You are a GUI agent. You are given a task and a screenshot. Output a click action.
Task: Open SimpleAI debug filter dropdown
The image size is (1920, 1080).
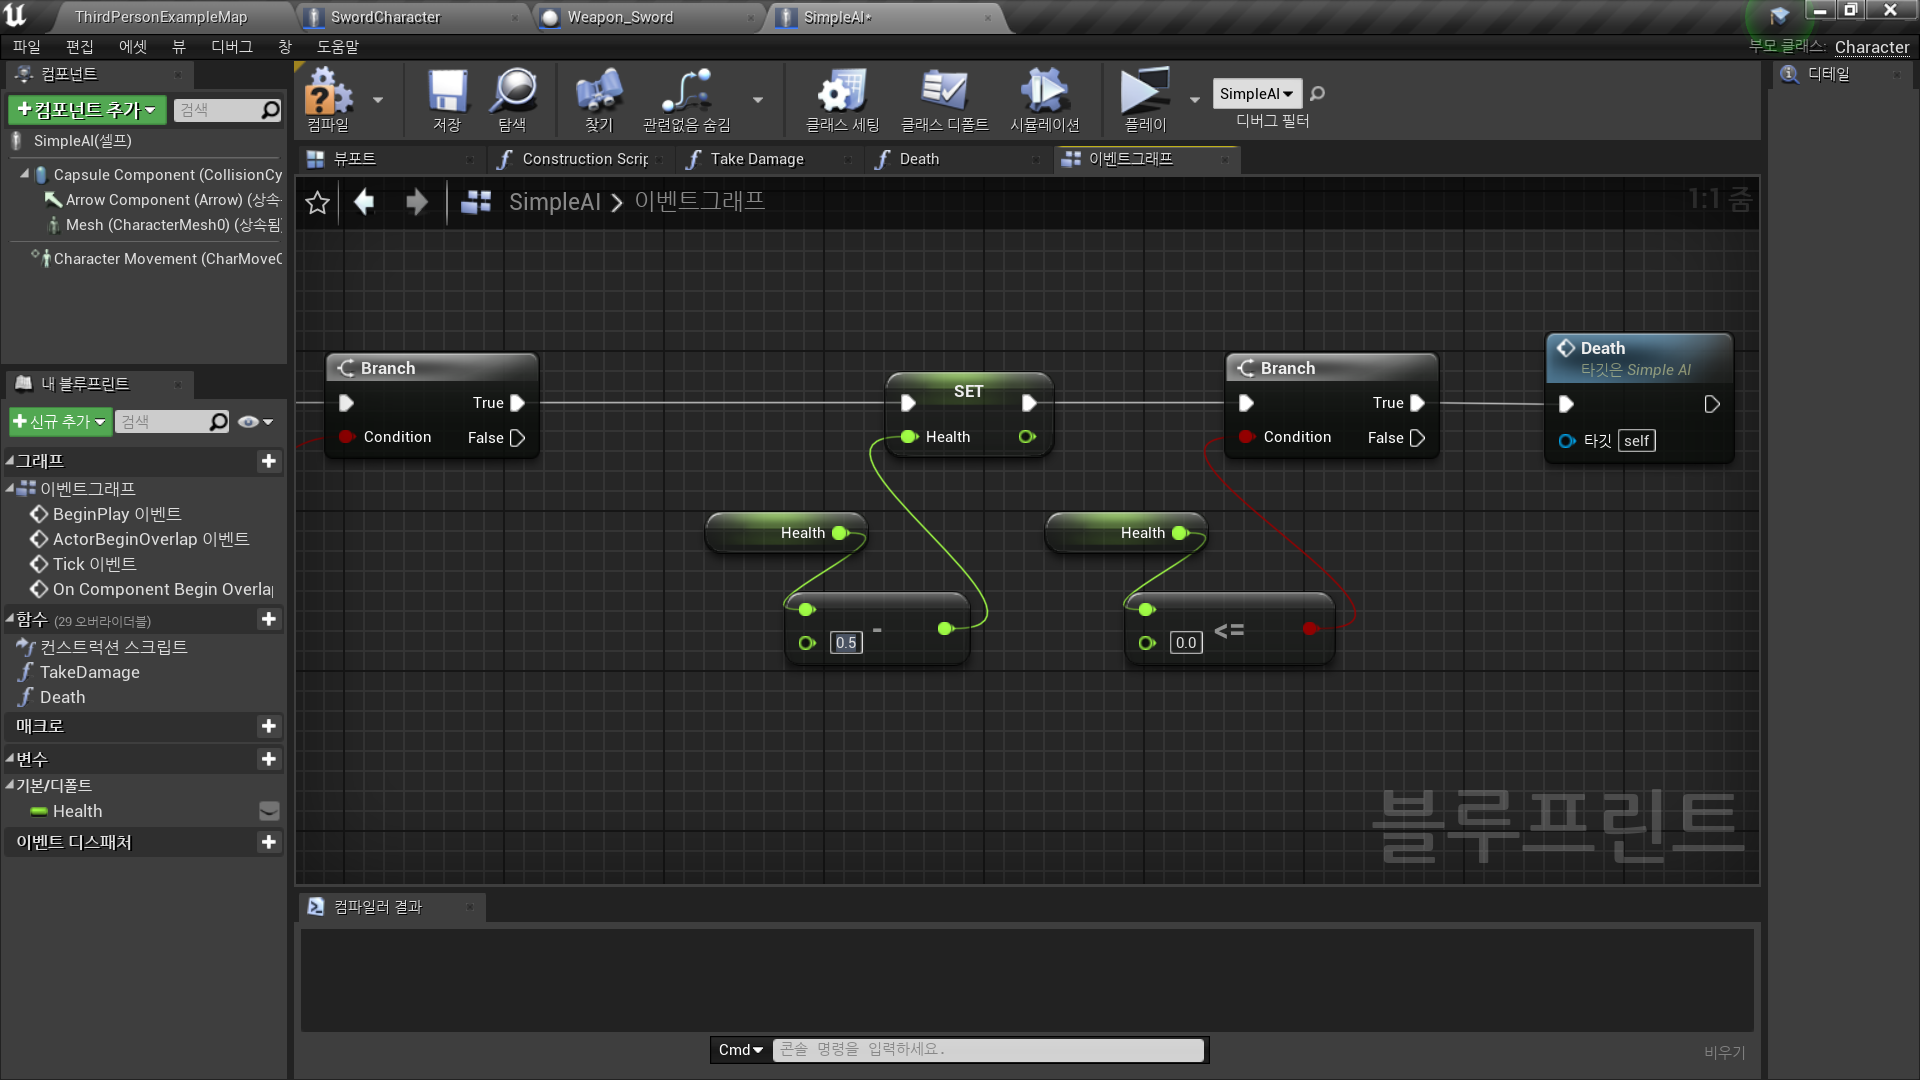(x=1256, y=93)
